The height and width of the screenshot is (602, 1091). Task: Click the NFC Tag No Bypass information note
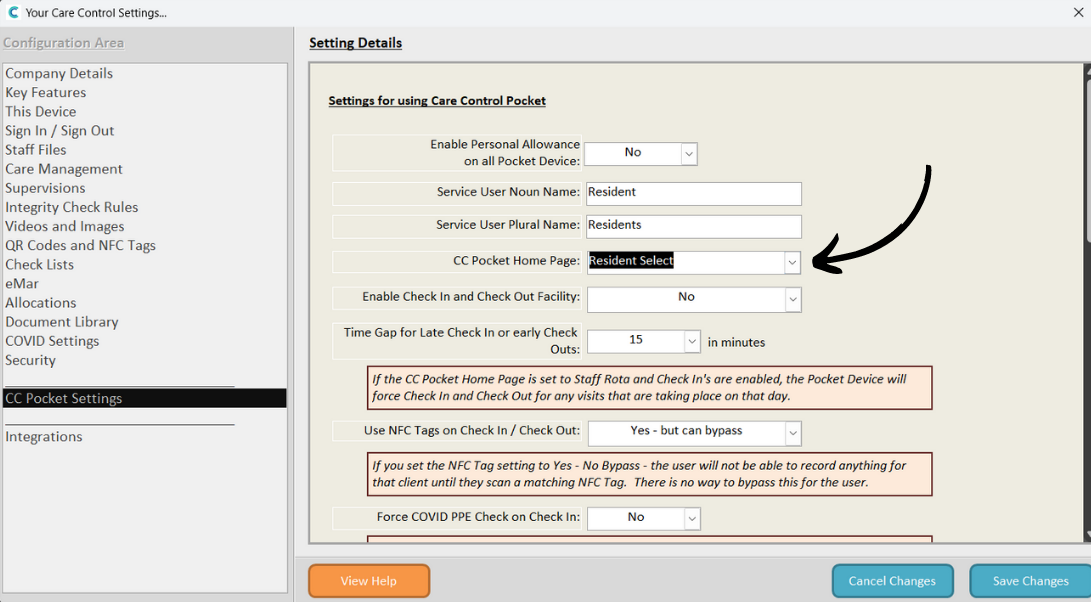649,474
